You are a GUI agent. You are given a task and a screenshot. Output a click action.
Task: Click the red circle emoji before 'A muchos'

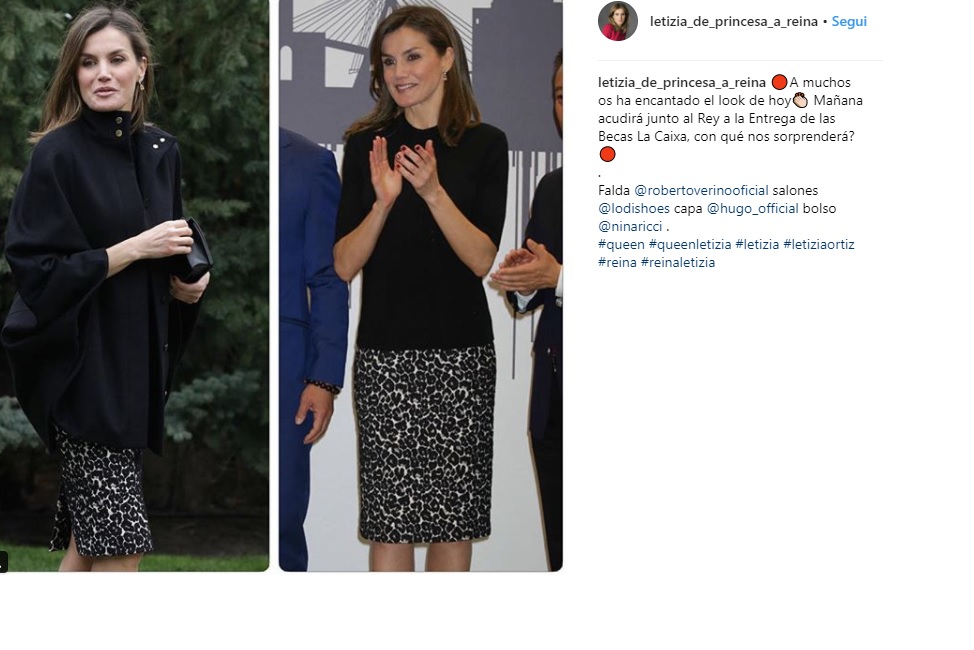click(779, 82)
